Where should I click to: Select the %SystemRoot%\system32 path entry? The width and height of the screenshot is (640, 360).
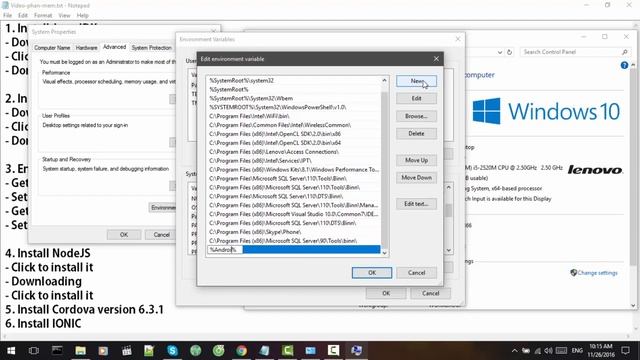[x=293, y=80]
